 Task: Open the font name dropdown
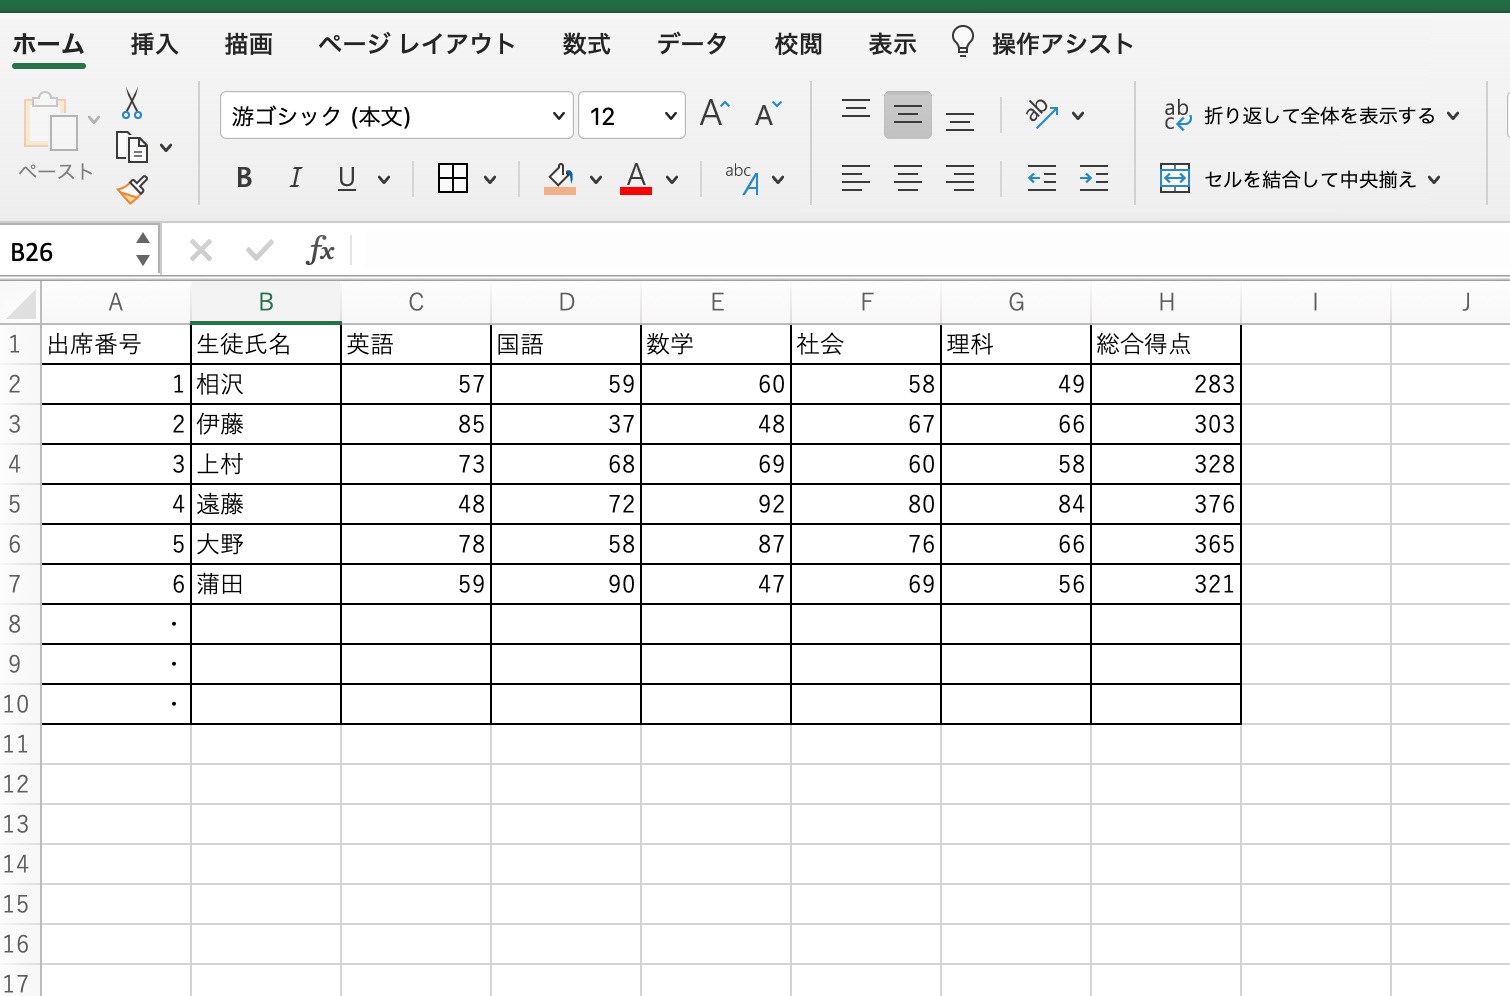click(x=558, y=116)
